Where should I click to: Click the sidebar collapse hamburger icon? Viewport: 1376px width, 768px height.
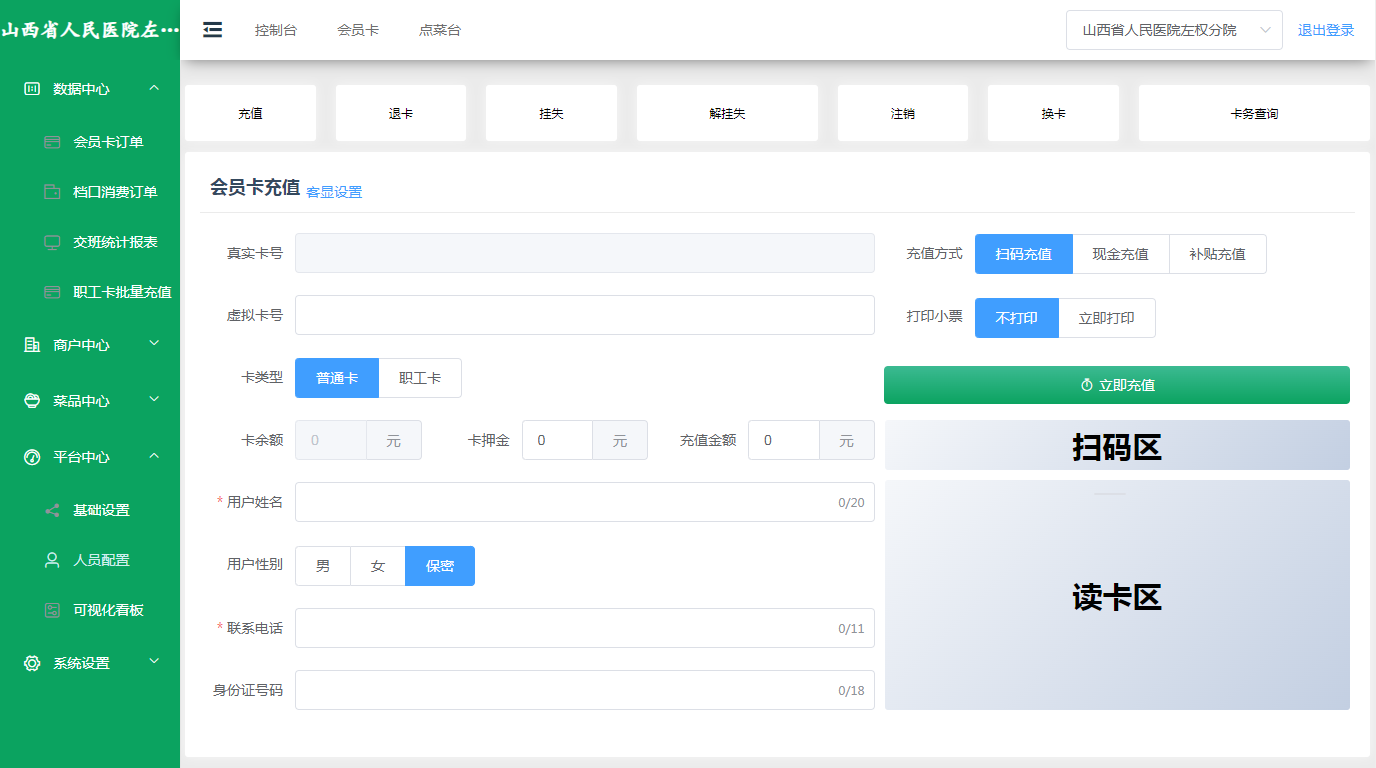(212, 30)
